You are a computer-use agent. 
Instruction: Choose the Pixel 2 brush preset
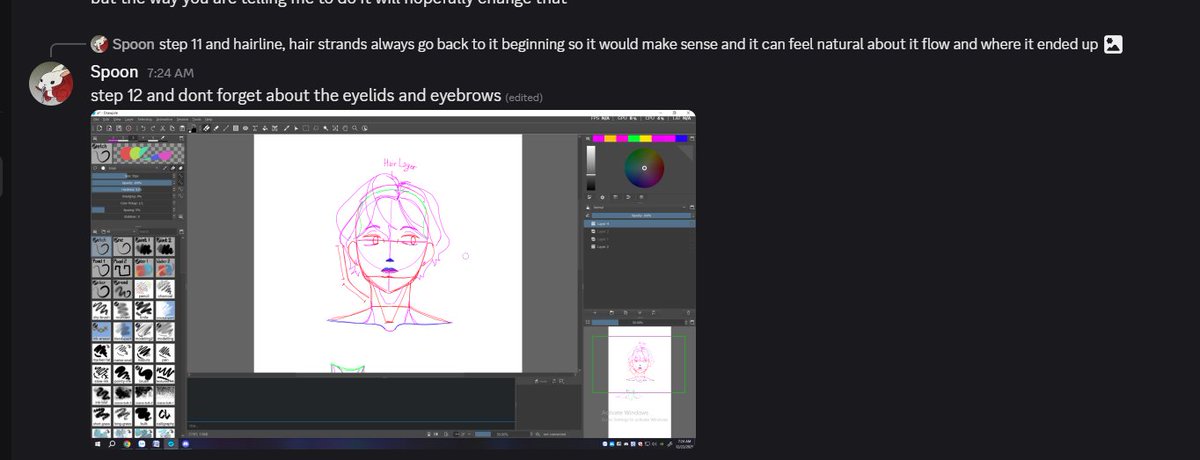point(122,269)
